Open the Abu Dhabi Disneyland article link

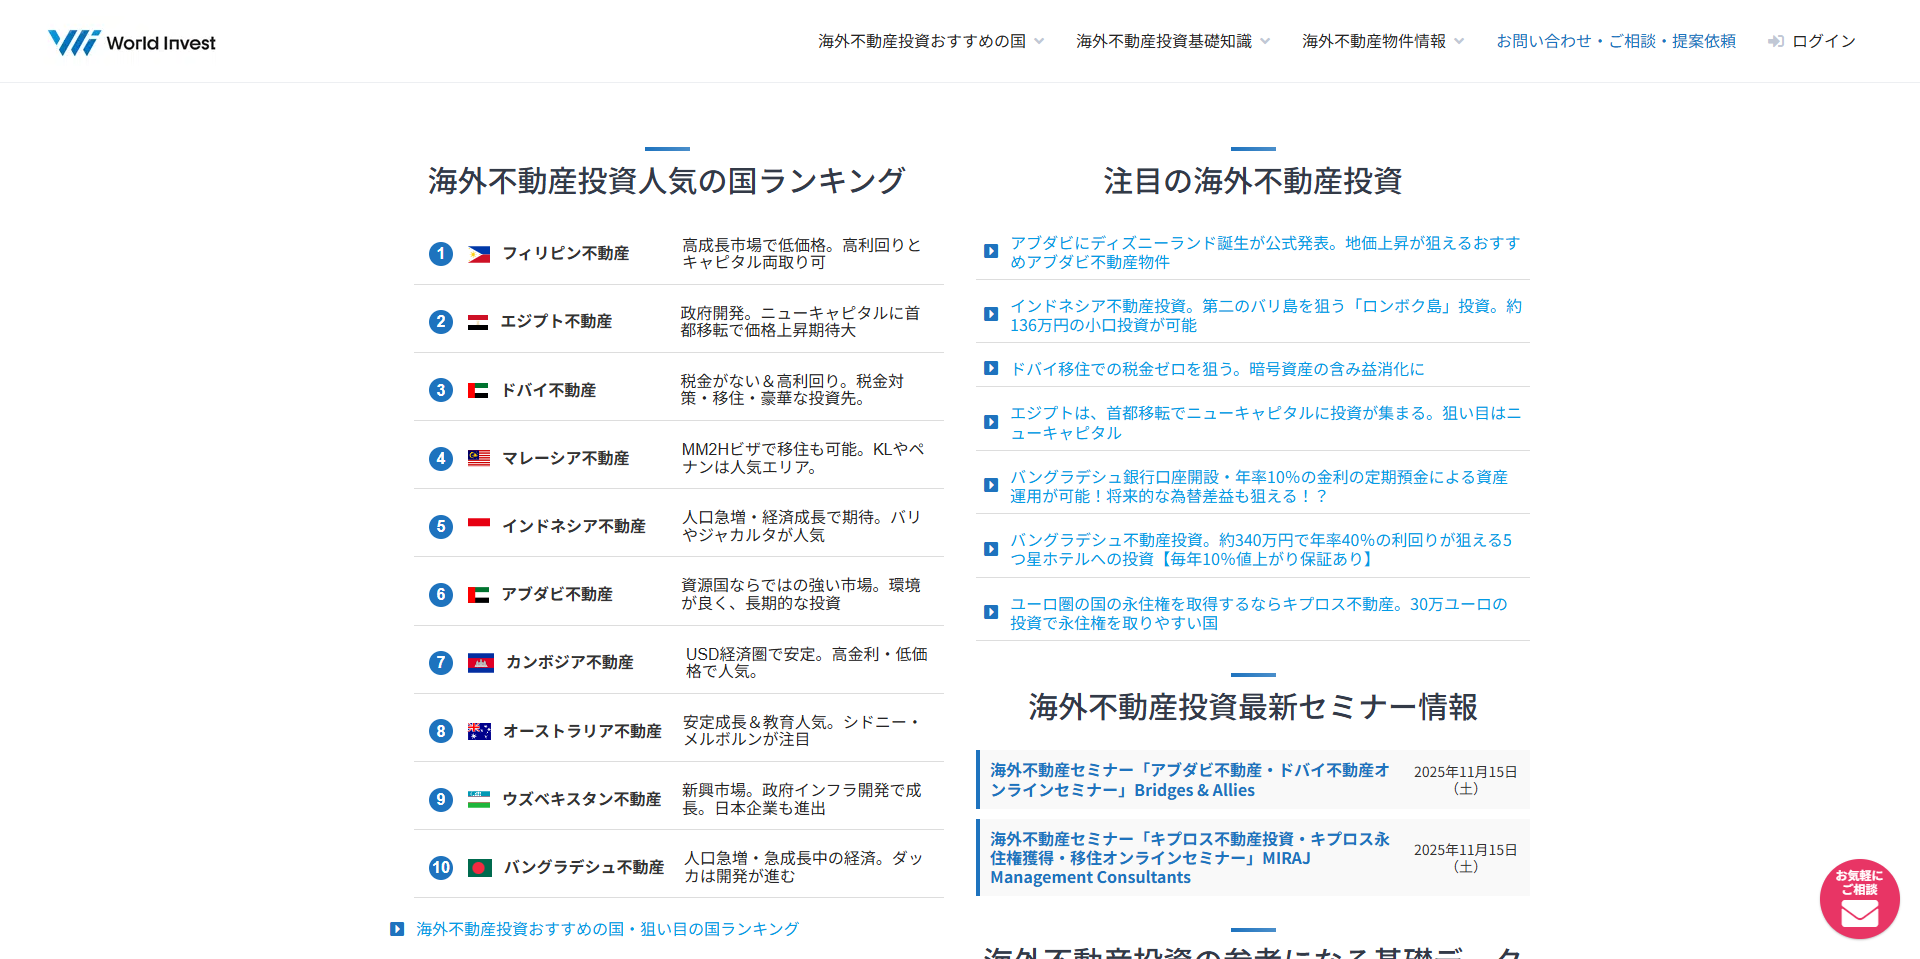tap(1264, 252)
